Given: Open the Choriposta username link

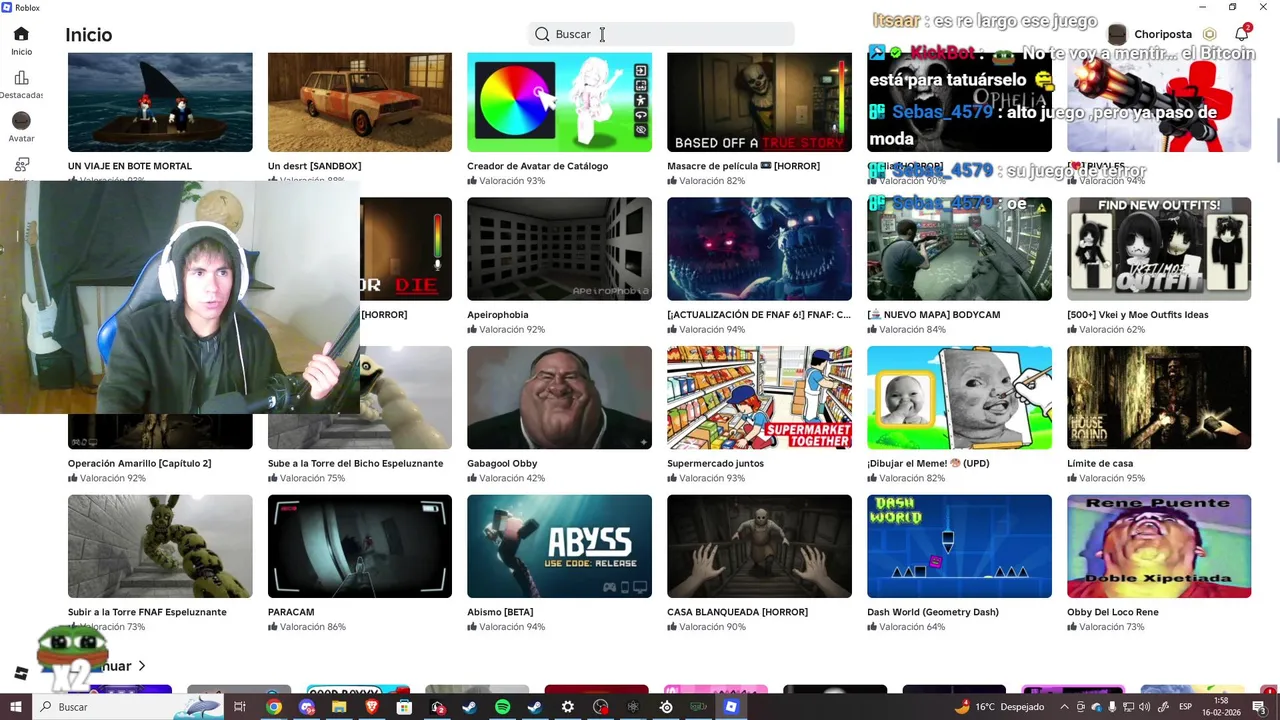Looking at the screenshot, I should (x=1163, y=34).
